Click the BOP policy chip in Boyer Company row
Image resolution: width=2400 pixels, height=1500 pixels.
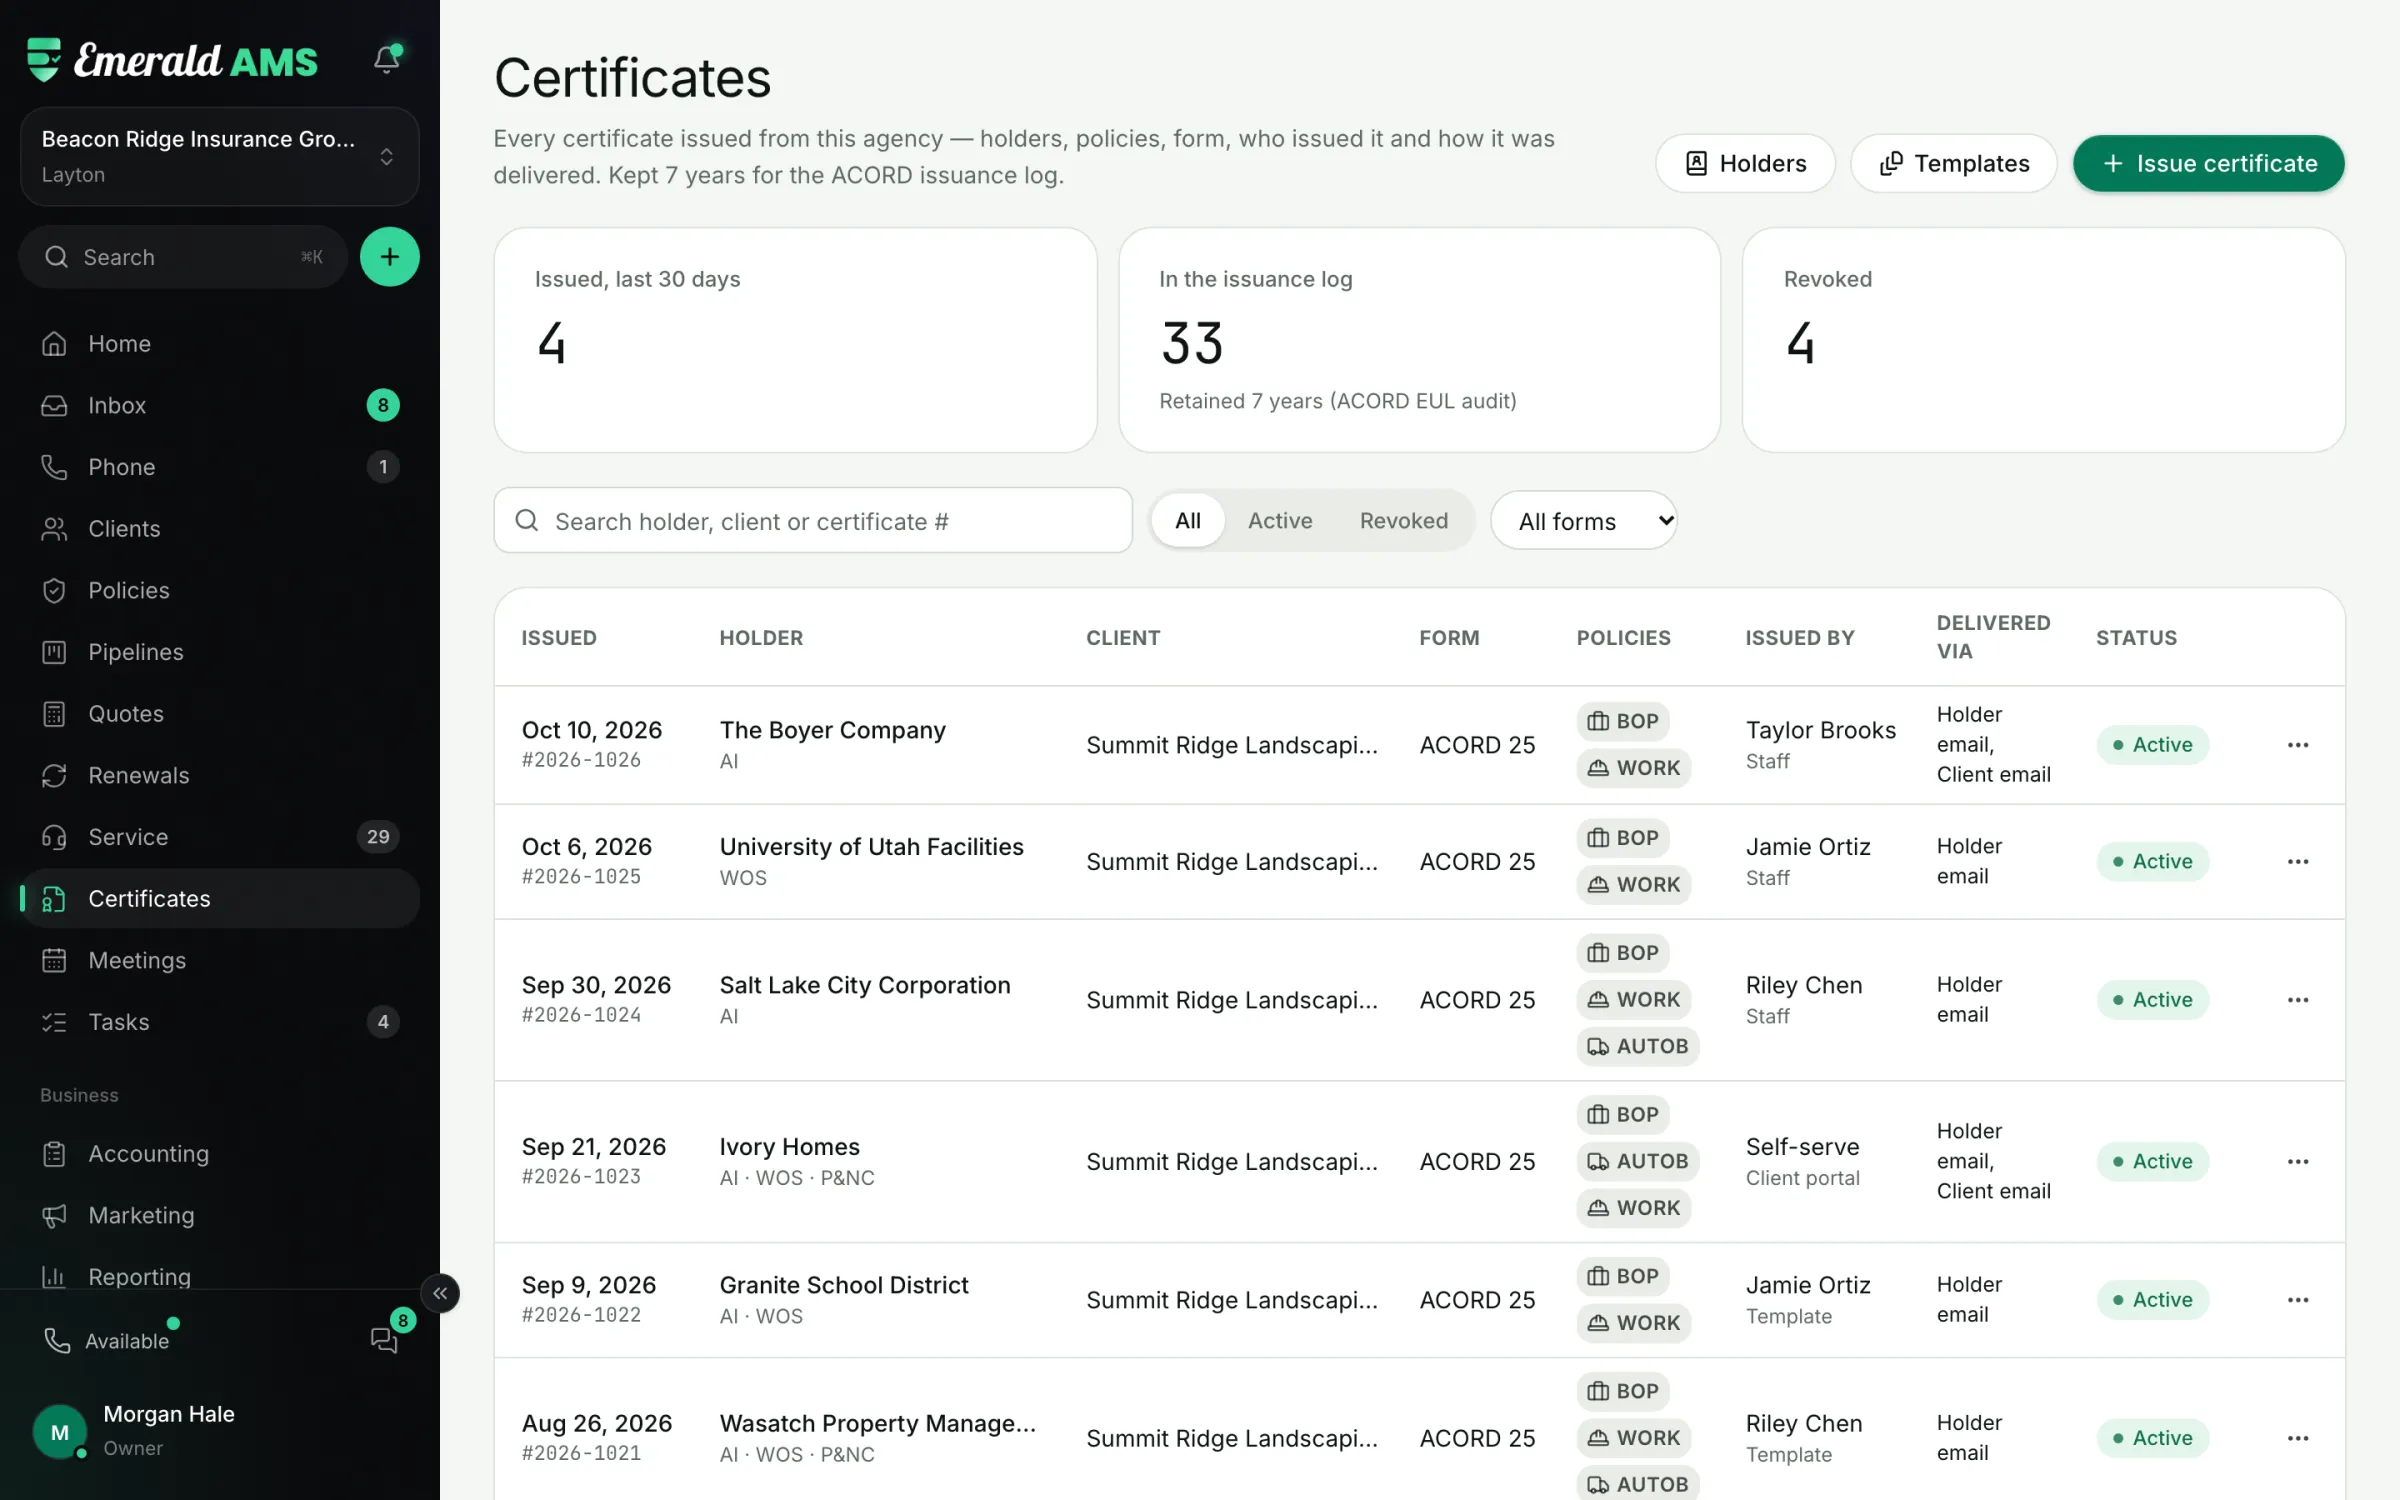pos(1622,721)
